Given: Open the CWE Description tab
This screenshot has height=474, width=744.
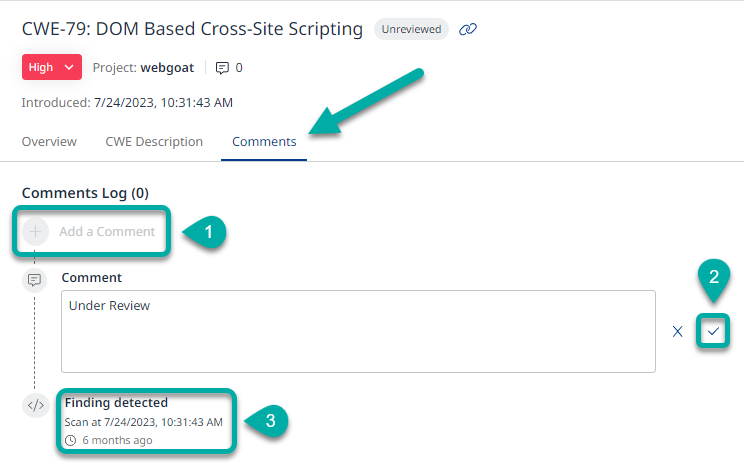Looking at the screenshot, I should (x=154, y=142).
